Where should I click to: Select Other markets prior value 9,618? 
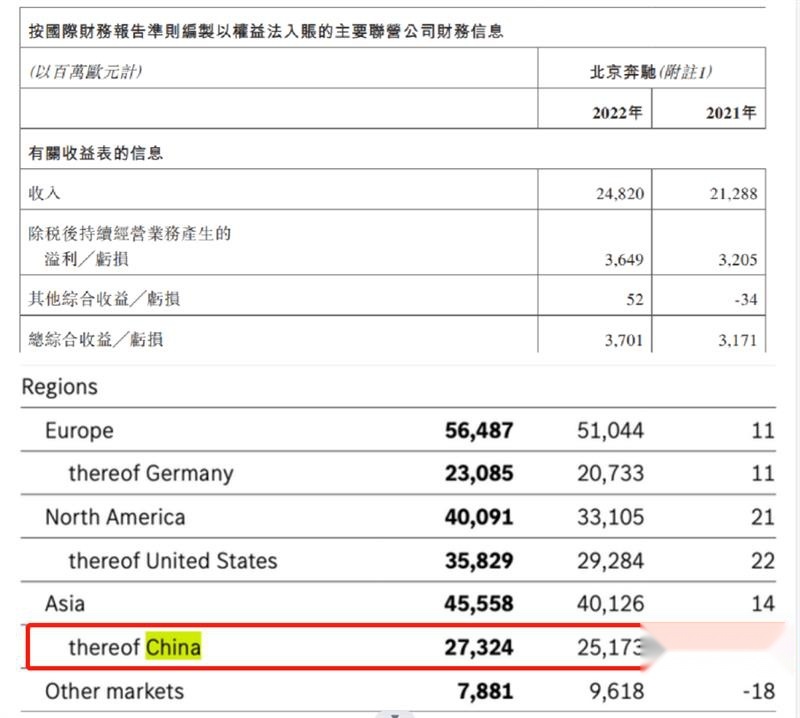(x=616, y=691)
